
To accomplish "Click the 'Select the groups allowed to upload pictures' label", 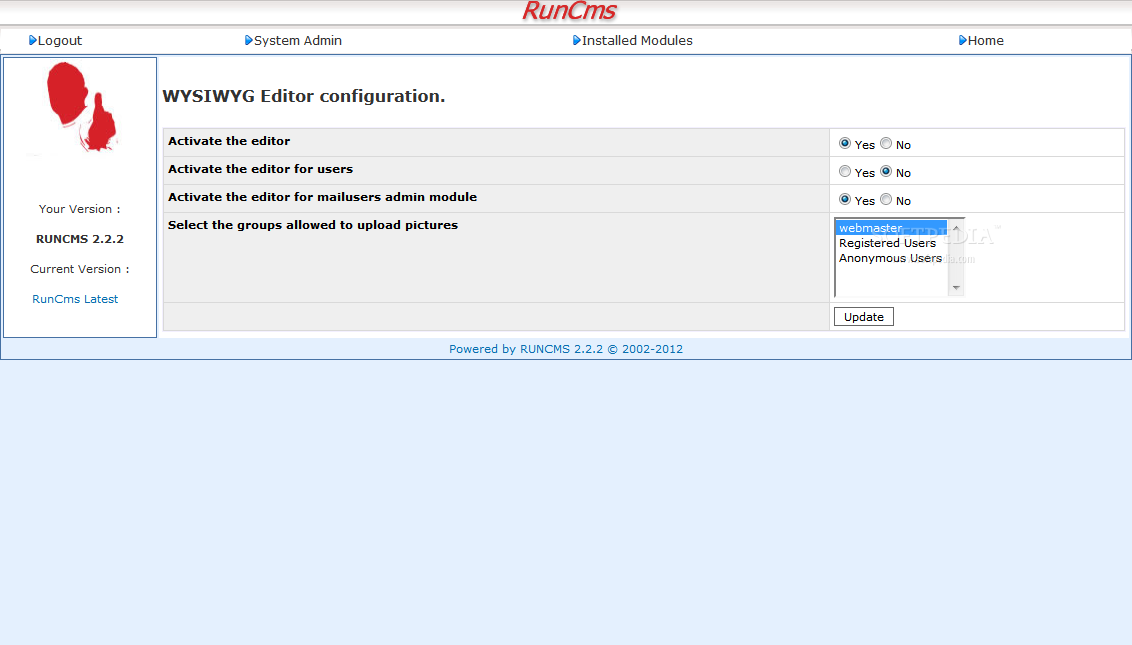I will click(x=313, y=225).
